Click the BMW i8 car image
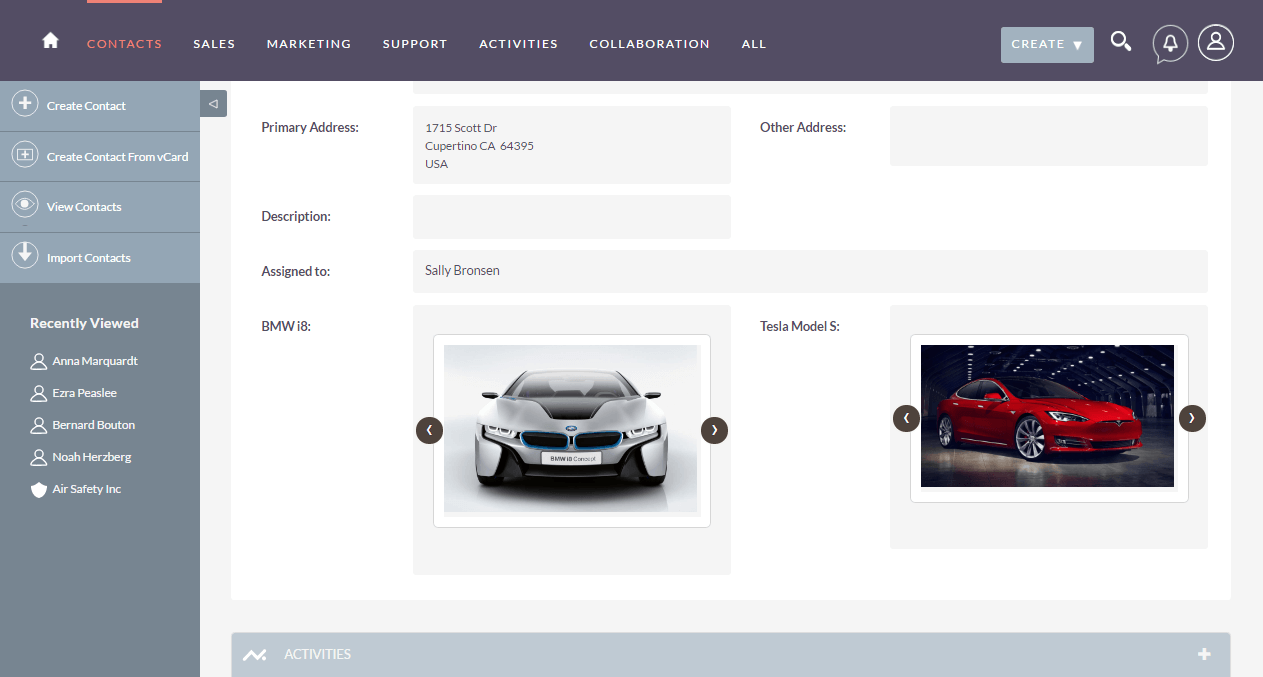This screenshot has height=677, width=1263. pyautogui.click(x=571, y=430)
